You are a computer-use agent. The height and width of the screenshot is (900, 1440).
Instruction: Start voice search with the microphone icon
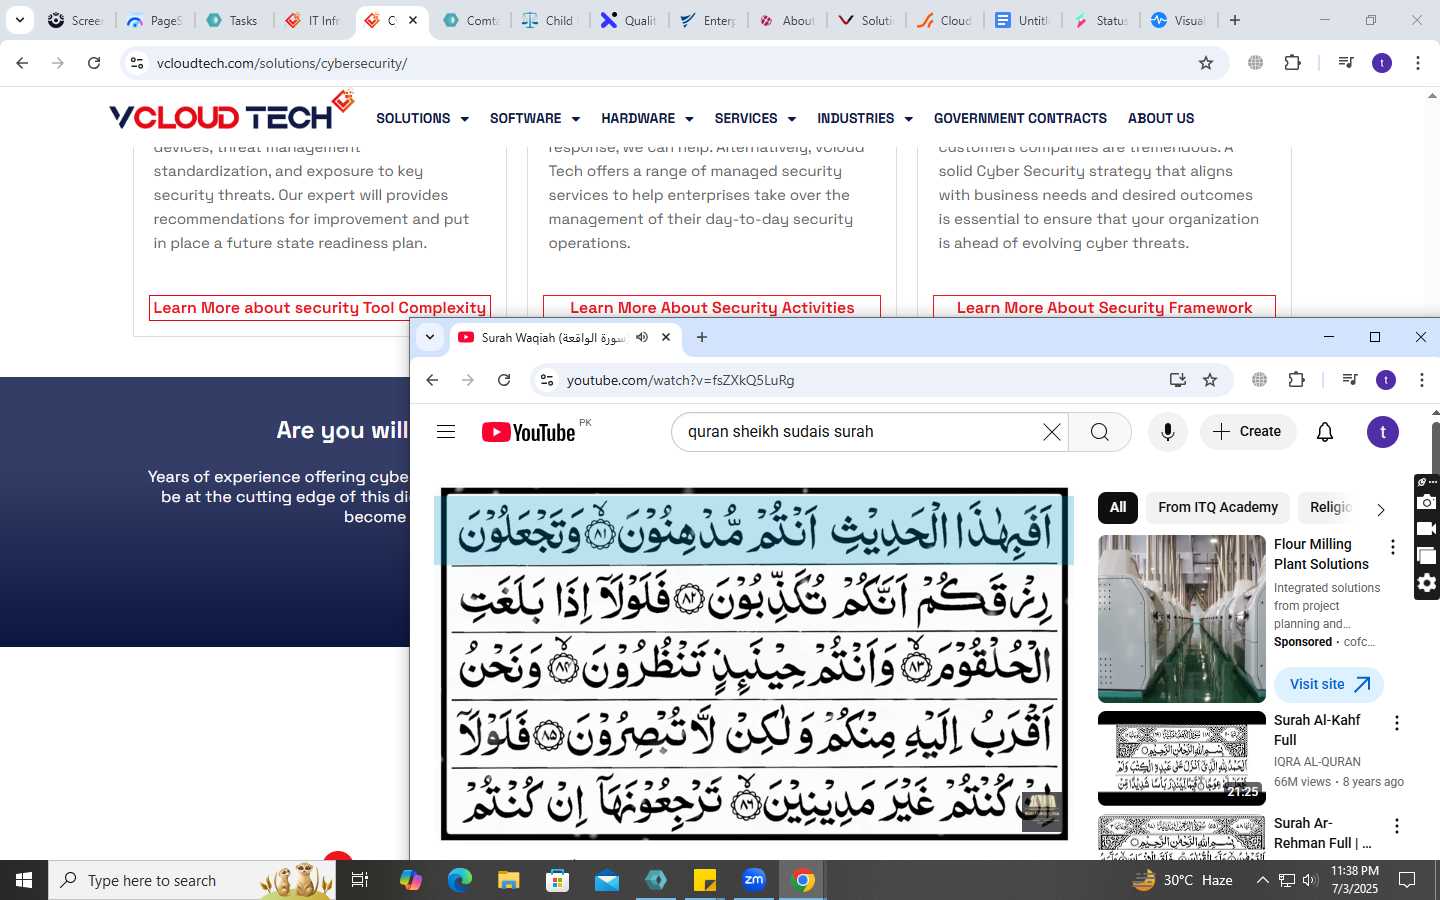tap(1167, 432)
